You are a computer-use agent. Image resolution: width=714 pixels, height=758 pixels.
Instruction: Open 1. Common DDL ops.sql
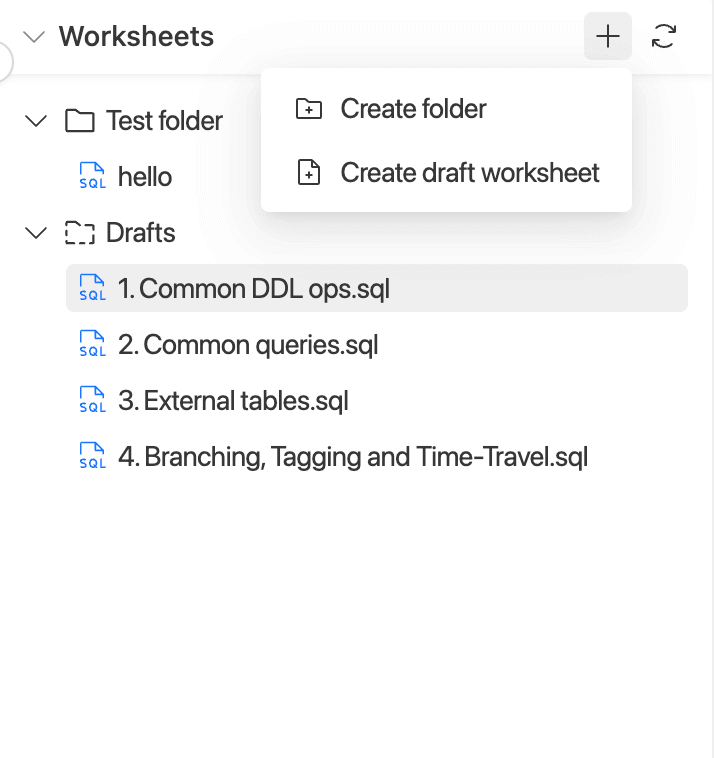click(x=377, y=288)
